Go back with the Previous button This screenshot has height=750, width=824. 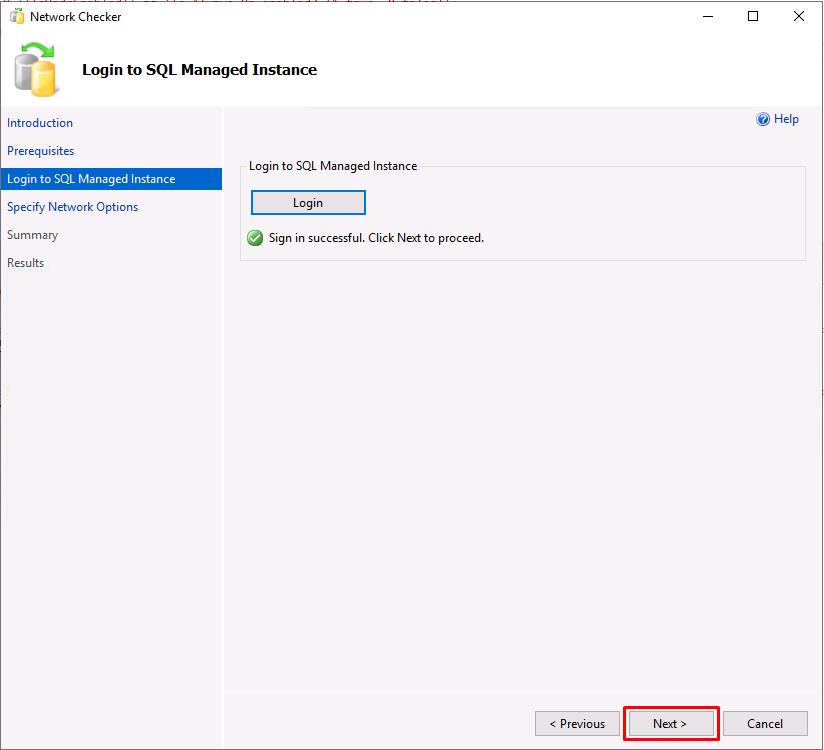tap(577, 724)
